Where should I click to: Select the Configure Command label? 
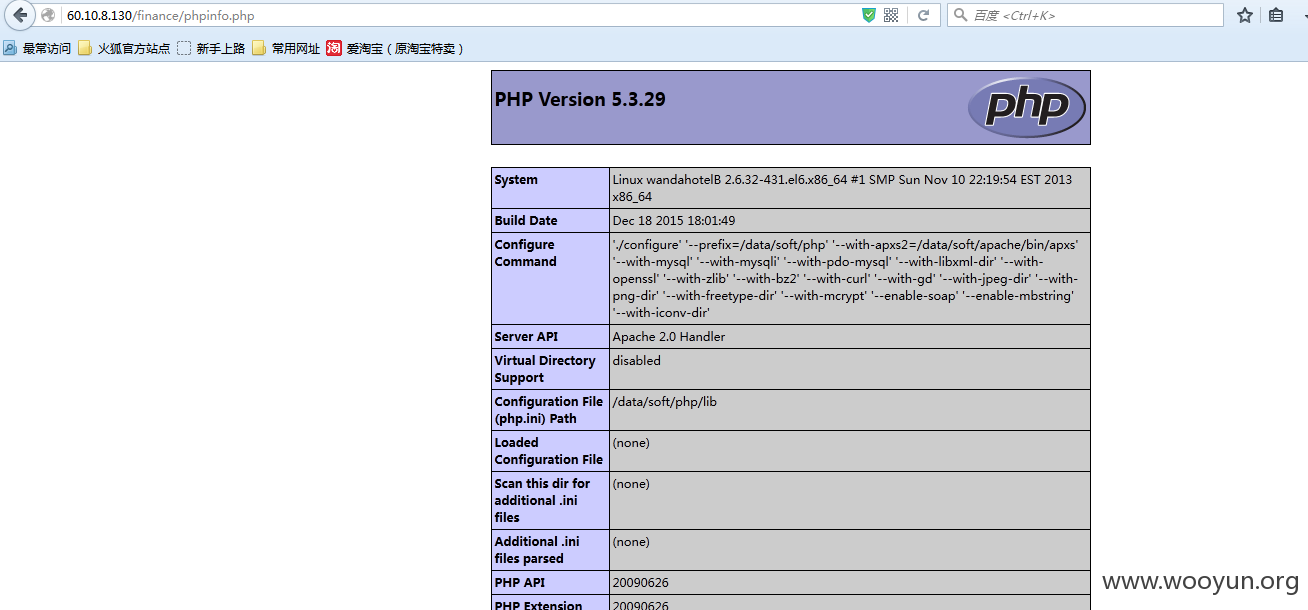tap(525, 253)
